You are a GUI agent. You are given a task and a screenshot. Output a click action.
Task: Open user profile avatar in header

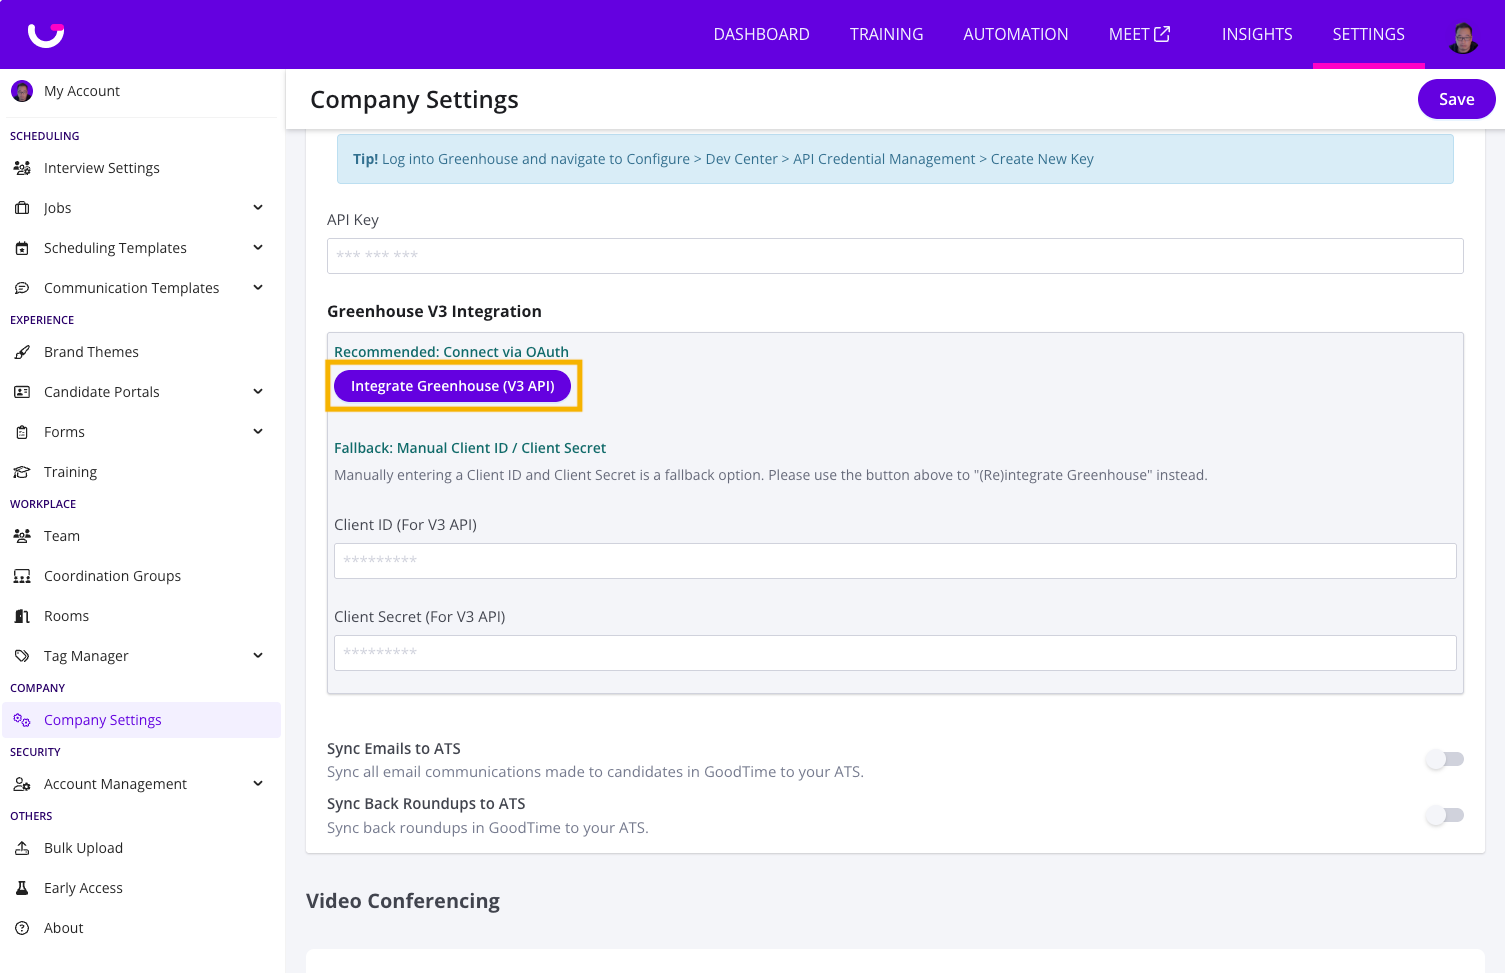1463,37
